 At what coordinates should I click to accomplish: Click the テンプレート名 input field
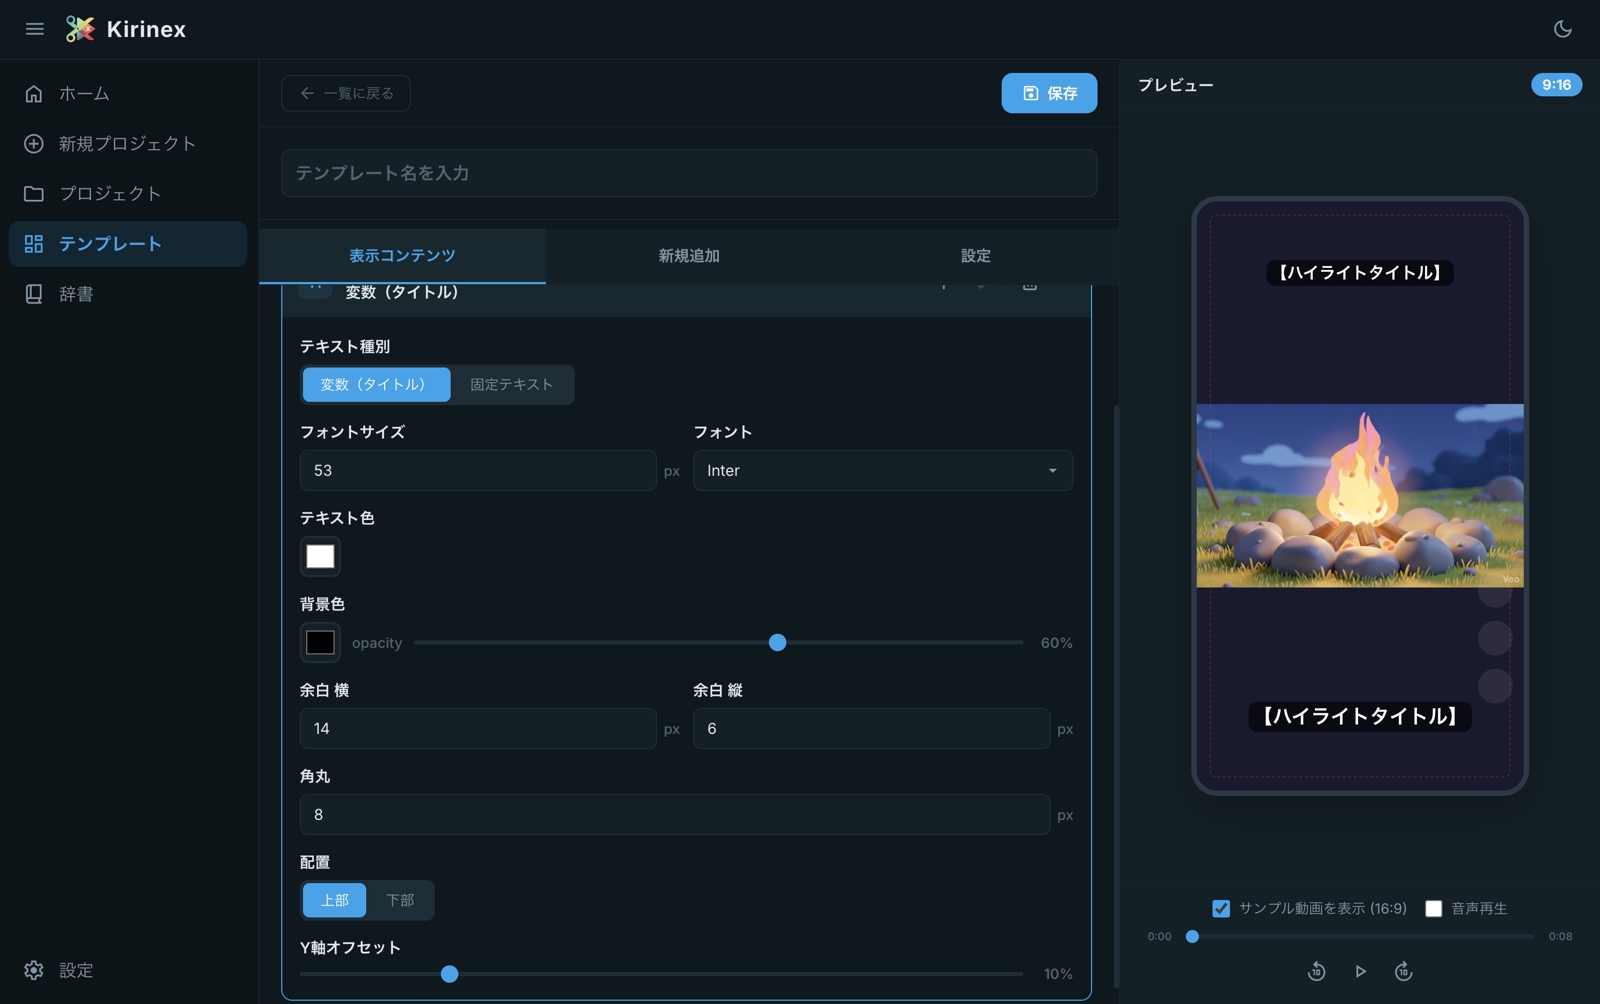[688, 174]
